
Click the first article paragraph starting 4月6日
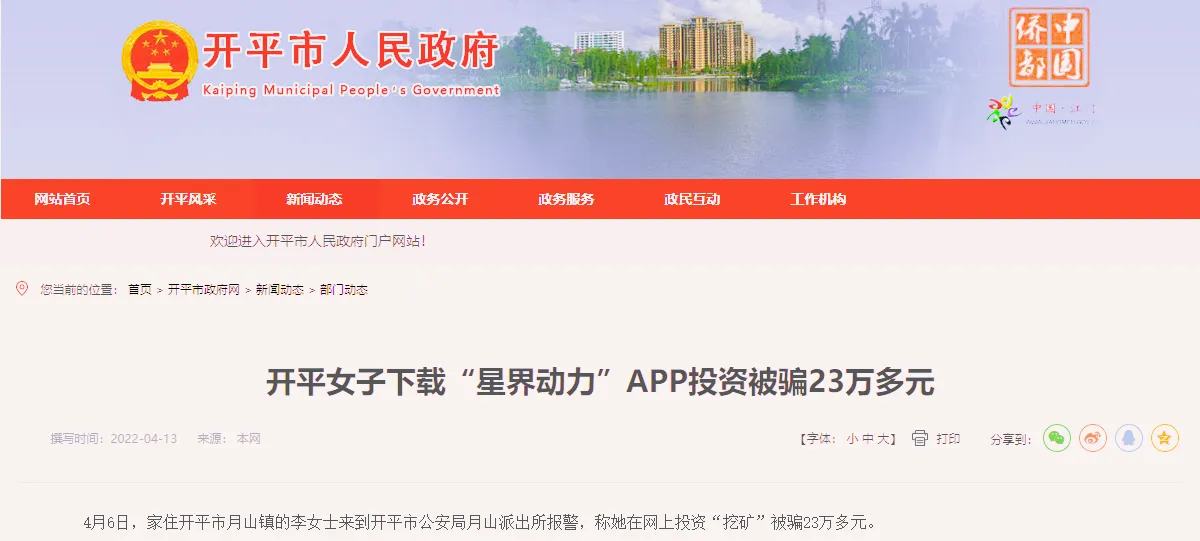pos(480,523)
